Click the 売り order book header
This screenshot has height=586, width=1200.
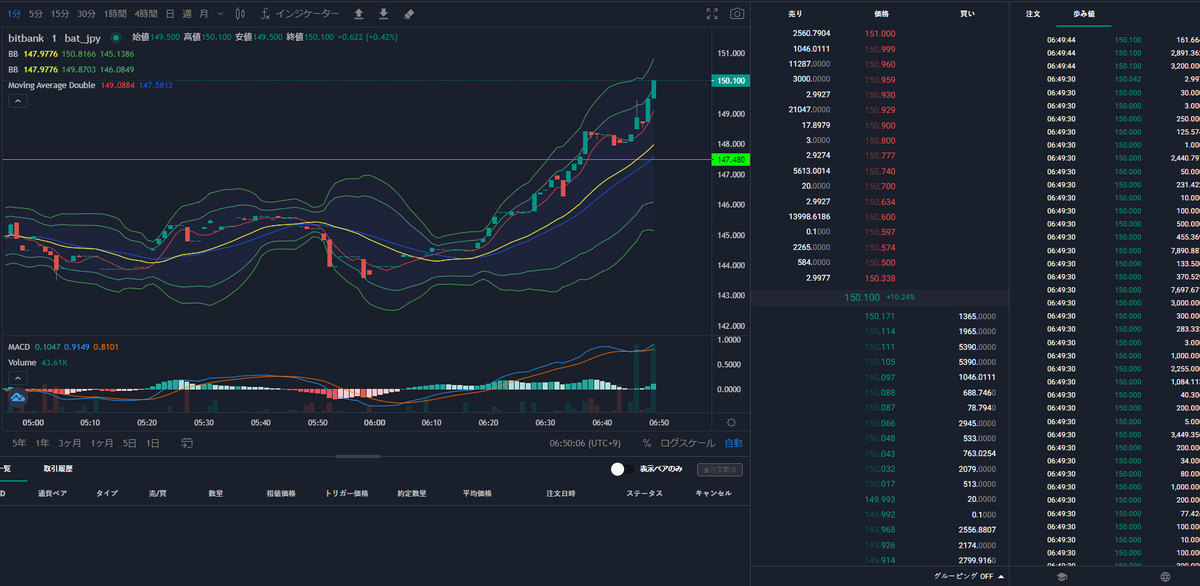795,14
